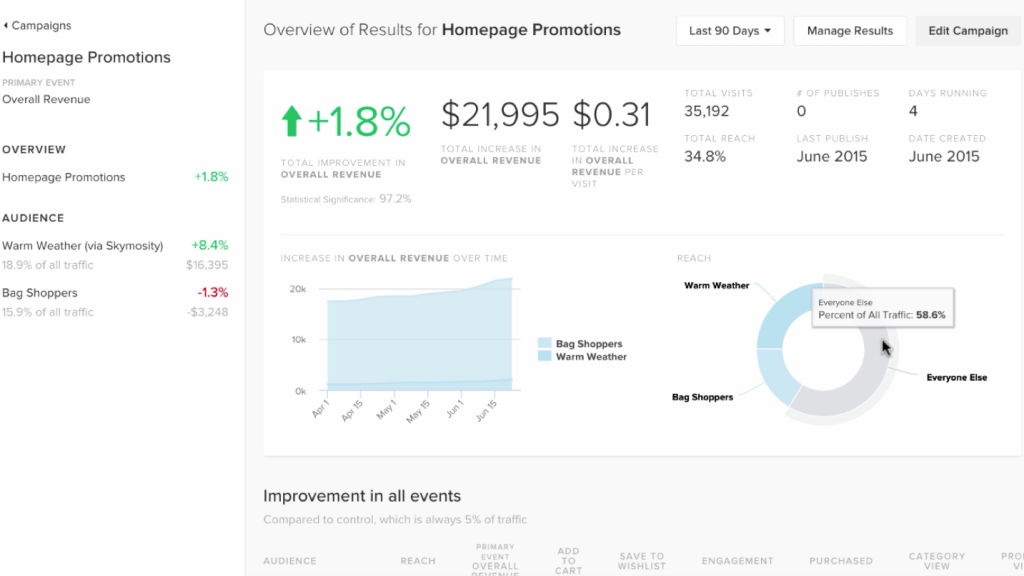Click the Warm Weather legend color swatch
1024x576 pixels.
point(544,357)
